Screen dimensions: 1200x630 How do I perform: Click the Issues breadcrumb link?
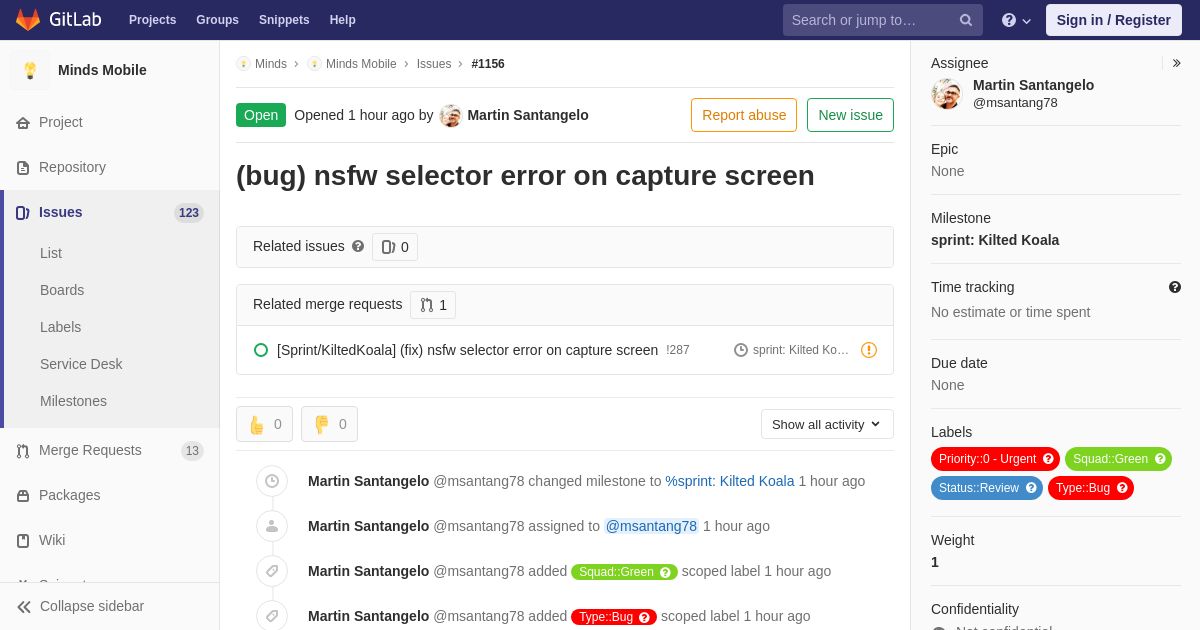point(434,64)
